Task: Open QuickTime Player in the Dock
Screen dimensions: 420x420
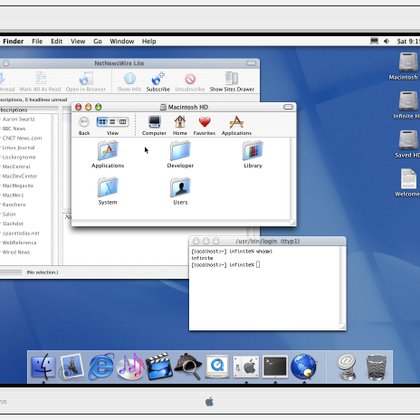Action: 217,367
